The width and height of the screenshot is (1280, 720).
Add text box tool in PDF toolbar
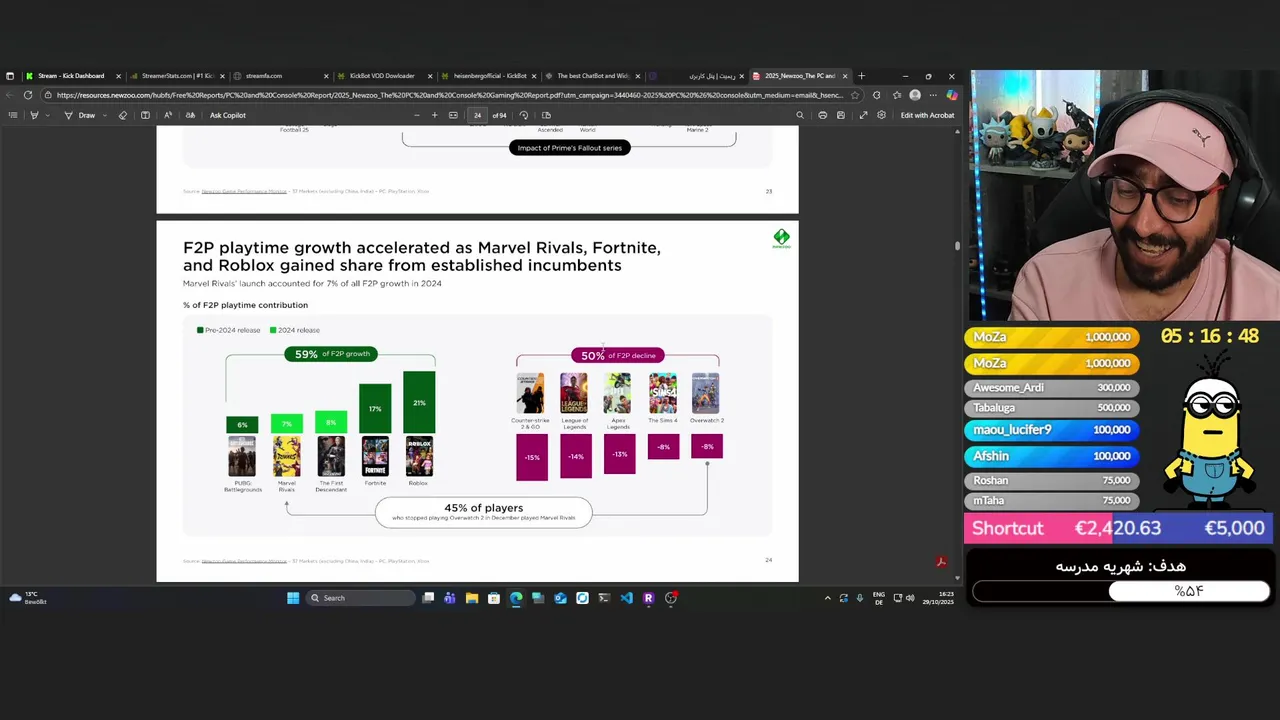(x=145, y=115)
